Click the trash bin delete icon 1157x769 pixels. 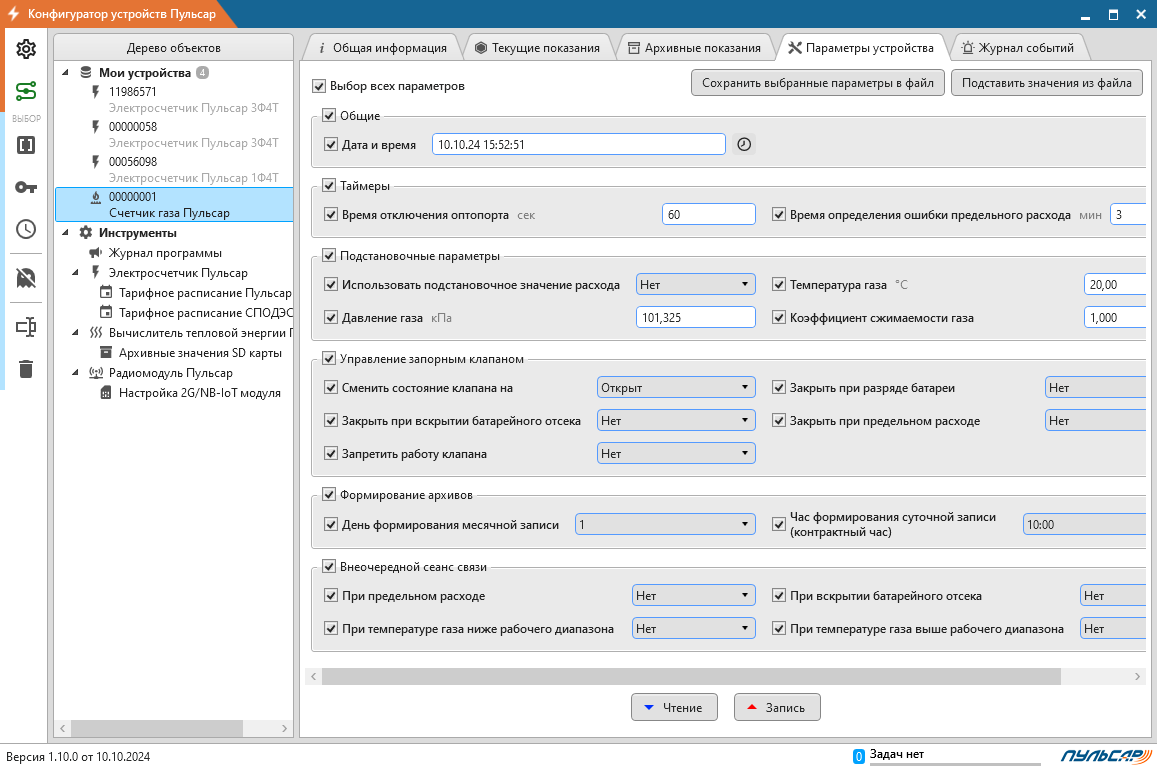[x=26, y=368]
